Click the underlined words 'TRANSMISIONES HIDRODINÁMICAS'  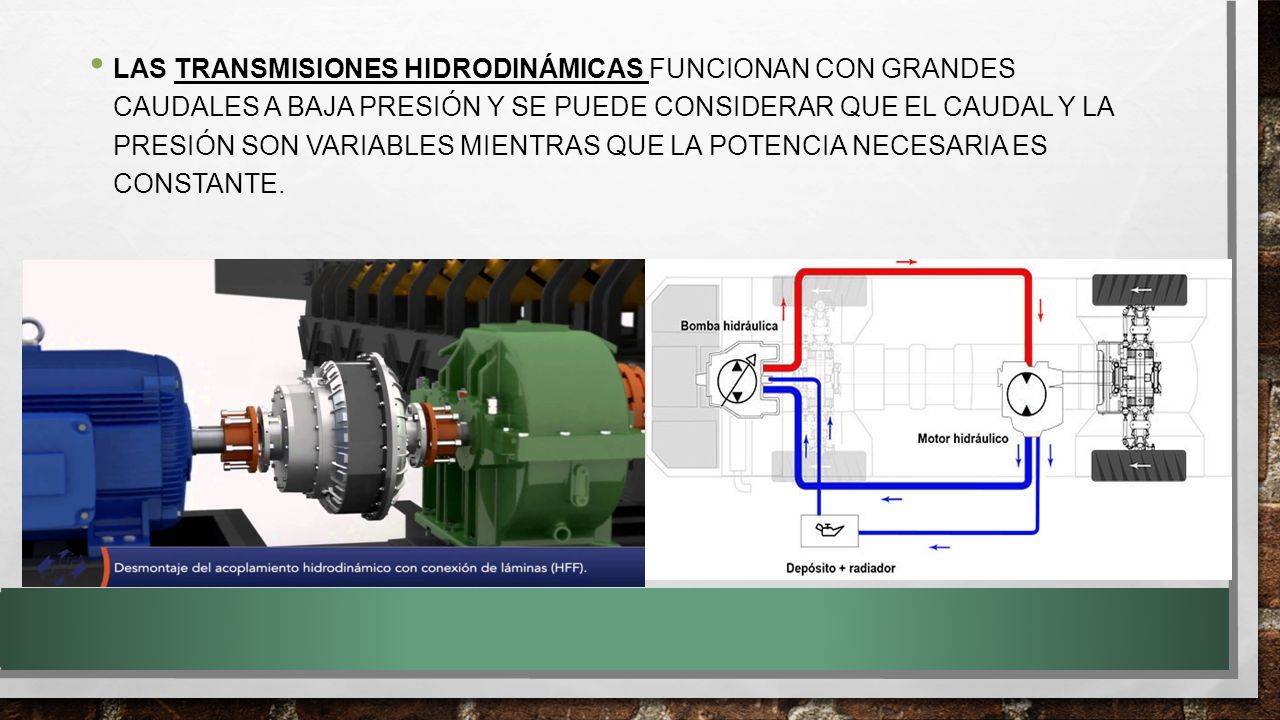pos(409,69)
